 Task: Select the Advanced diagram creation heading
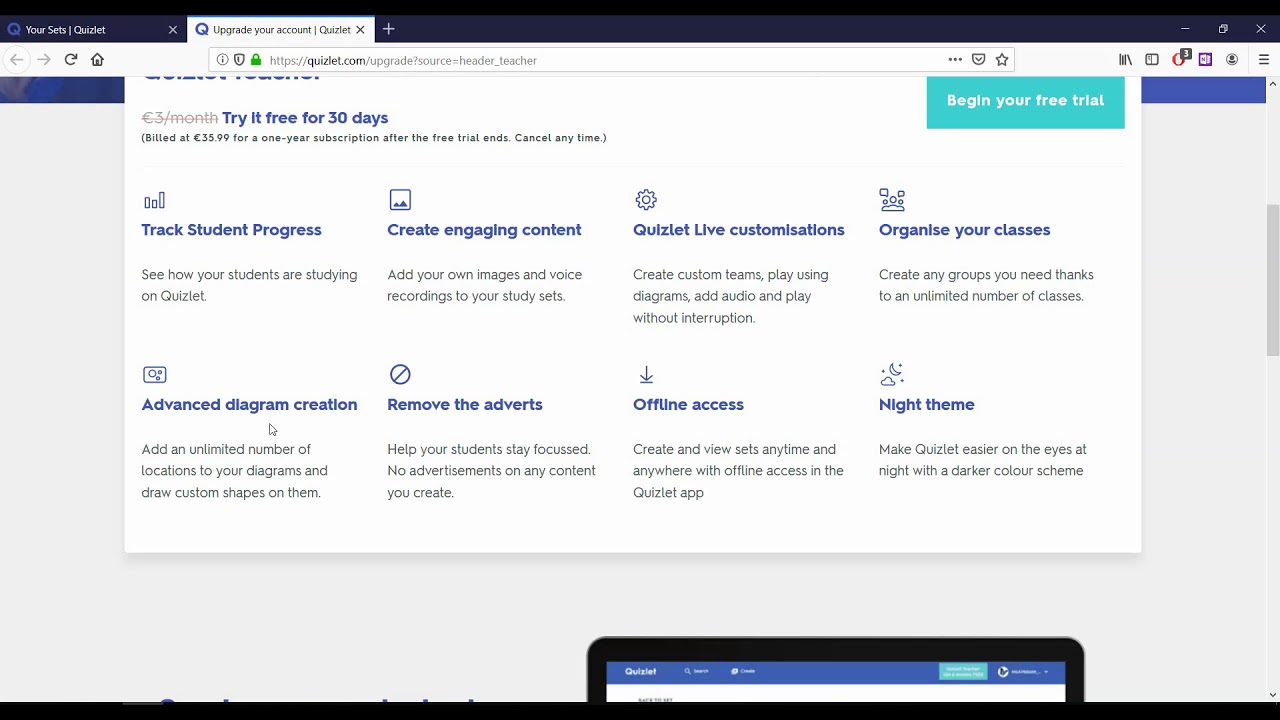pyautogui.click(x=249, y=405)
